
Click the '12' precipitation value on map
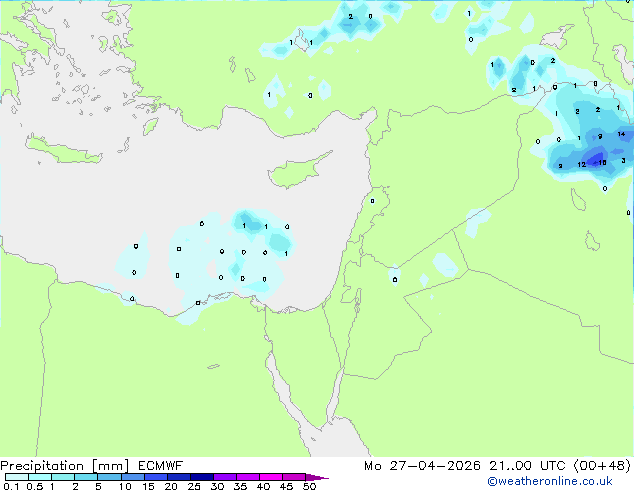(581, 165)
